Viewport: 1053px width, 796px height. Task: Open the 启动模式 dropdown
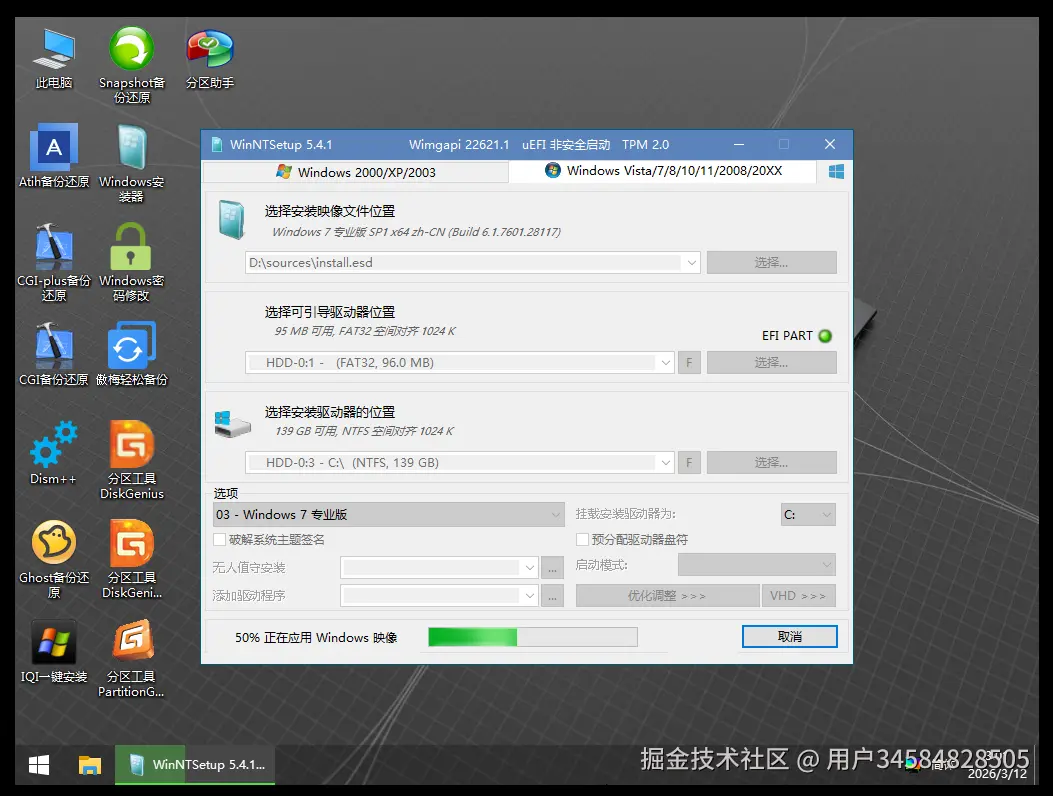tap(757, 565)
